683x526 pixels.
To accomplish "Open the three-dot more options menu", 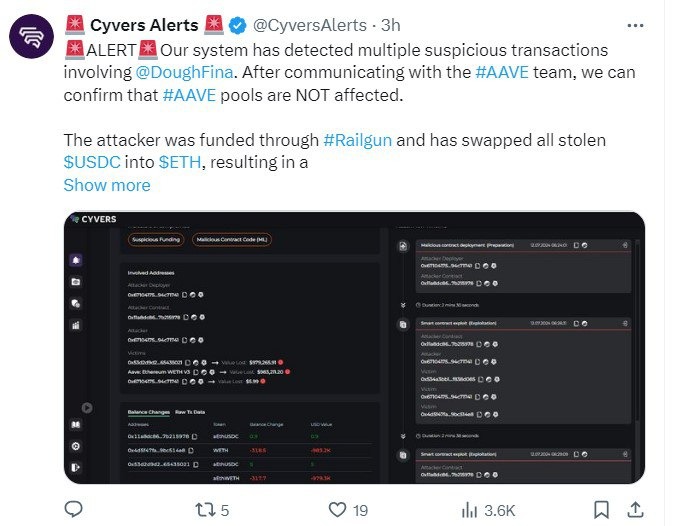I will (634, 24).
